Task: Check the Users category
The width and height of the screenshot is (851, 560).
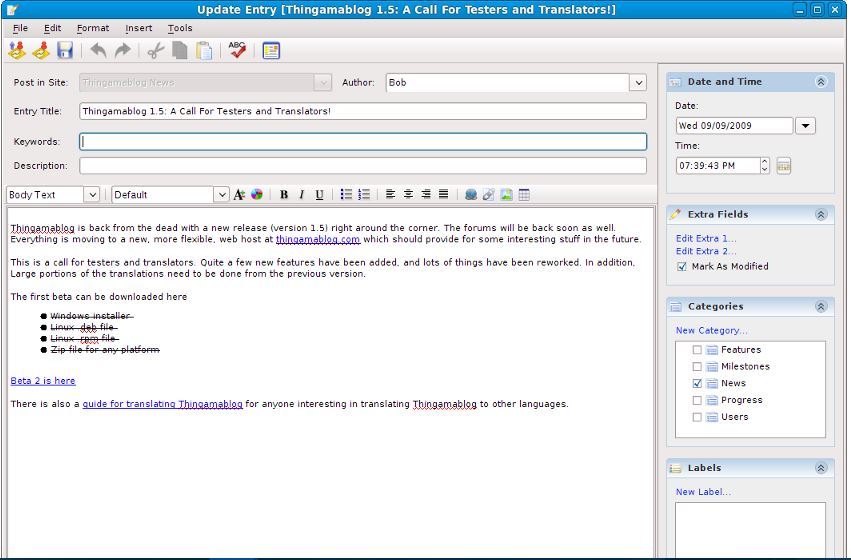Action: (697, 417)
